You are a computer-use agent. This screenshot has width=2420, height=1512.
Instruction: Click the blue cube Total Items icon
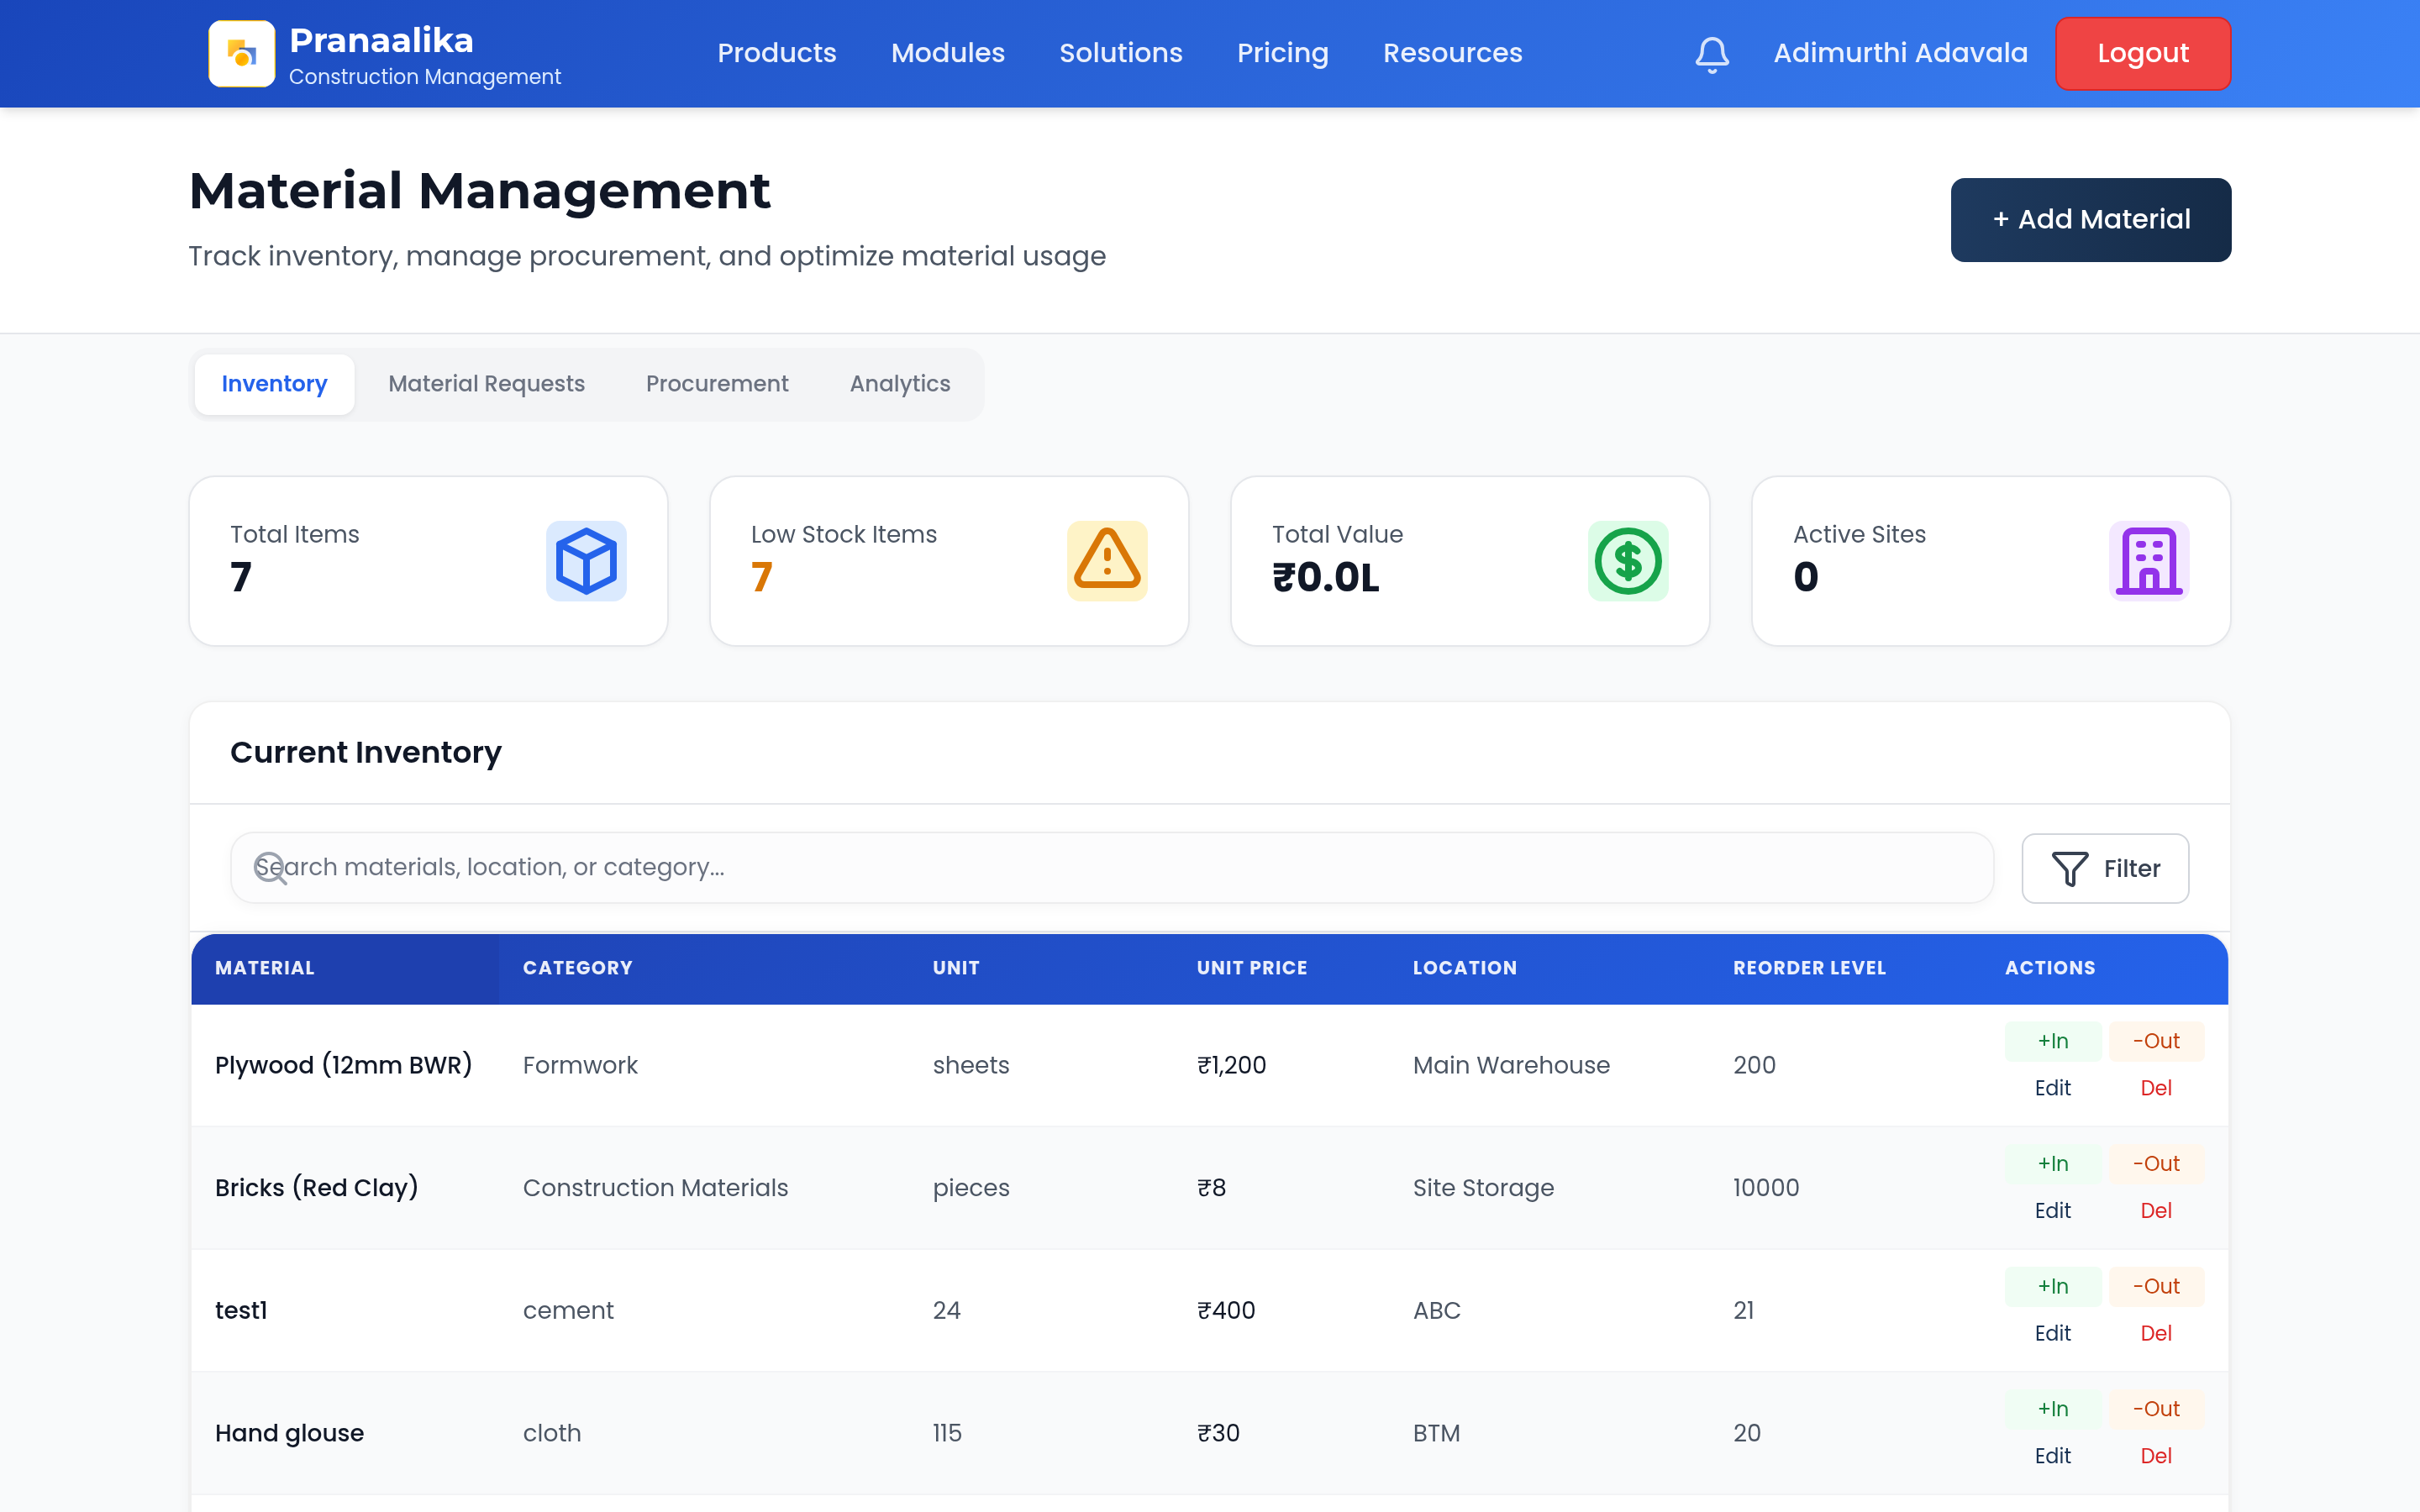586,561
